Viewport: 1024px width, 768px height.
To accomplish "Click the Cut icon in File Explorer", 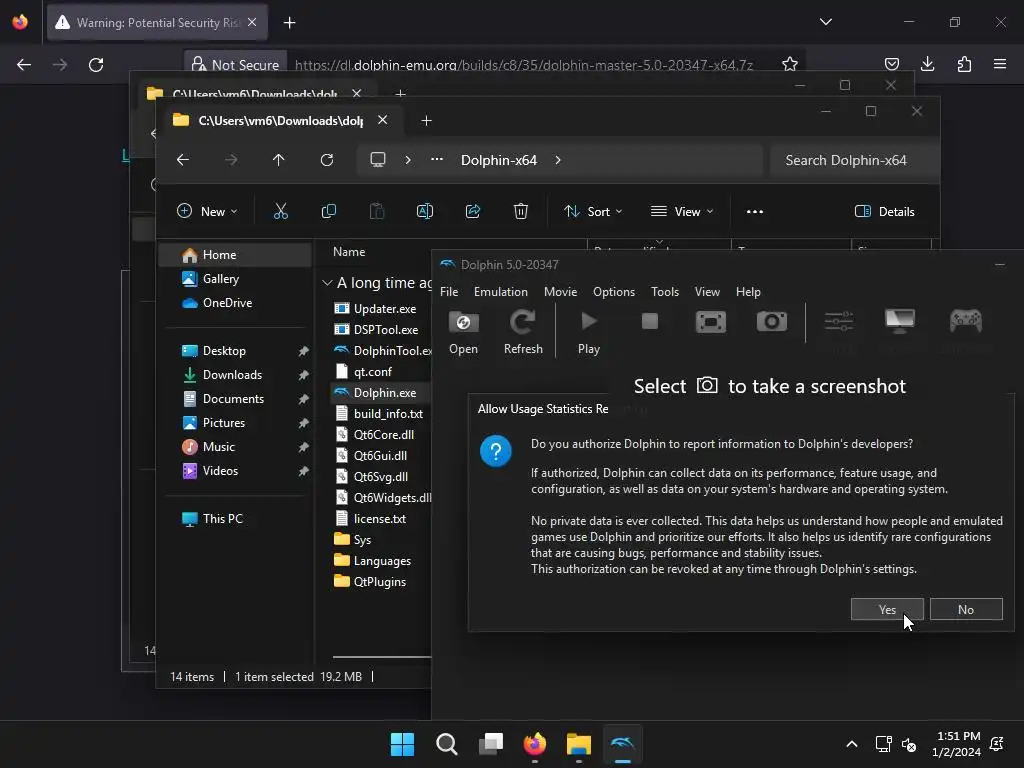I will click(280, 212).
